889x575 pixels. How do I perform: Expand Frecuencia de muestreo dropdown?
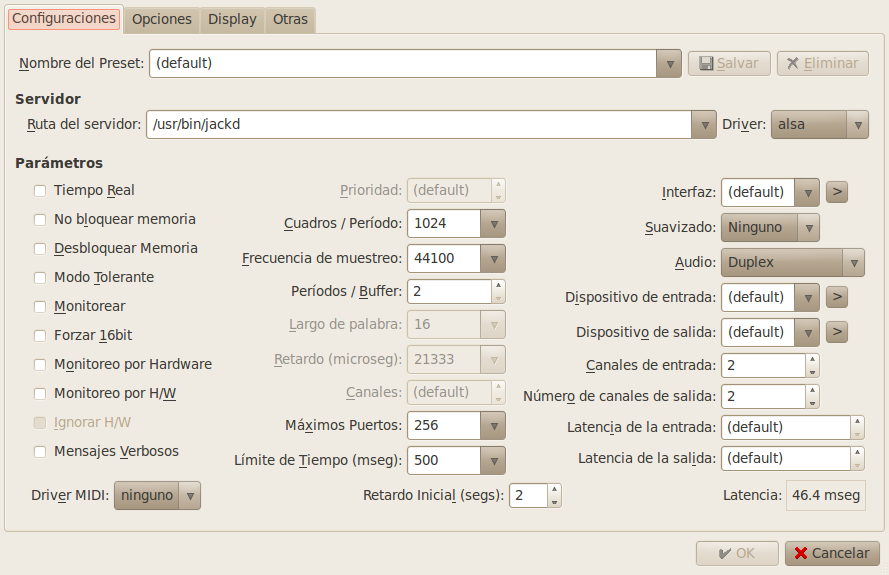pos(493,259)
